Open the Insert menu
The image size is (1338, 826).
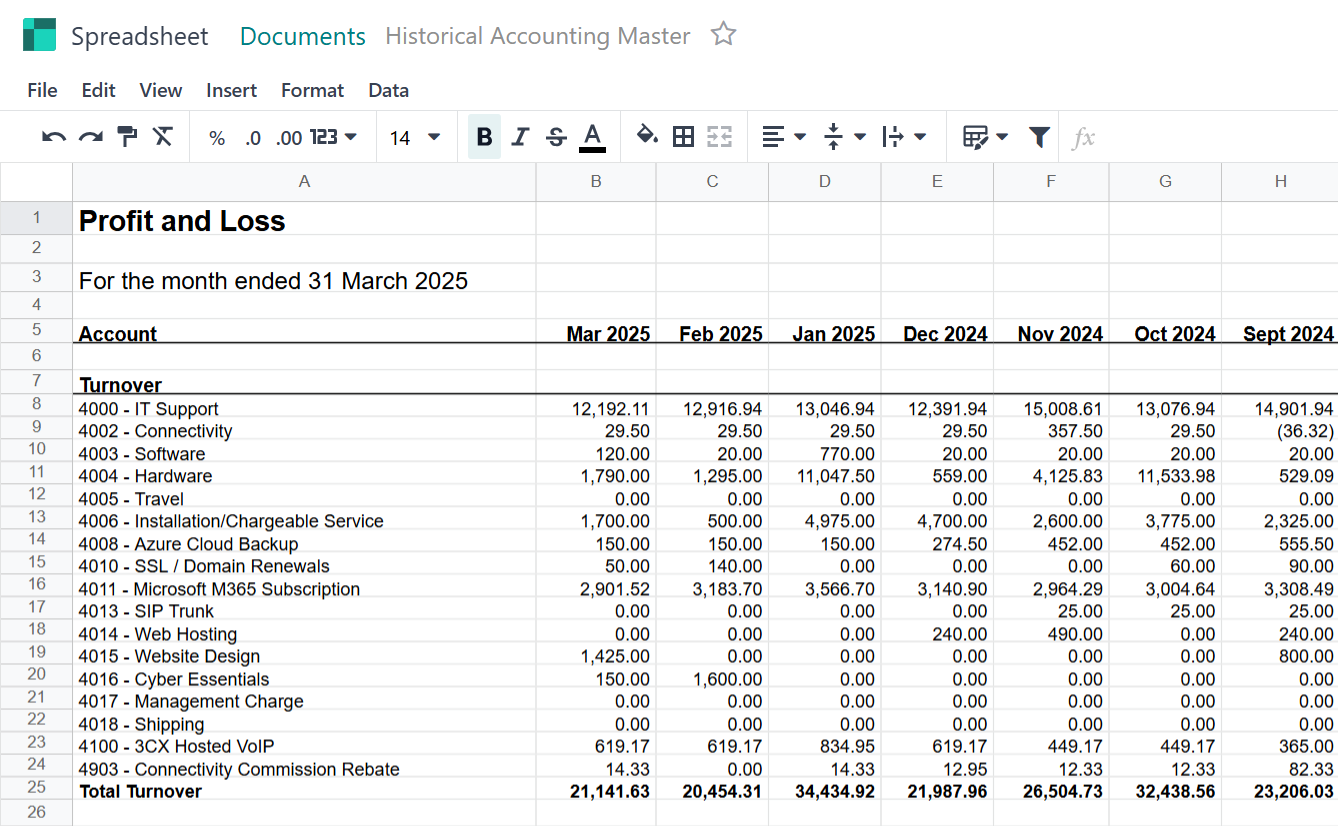(x=231, y=90)
